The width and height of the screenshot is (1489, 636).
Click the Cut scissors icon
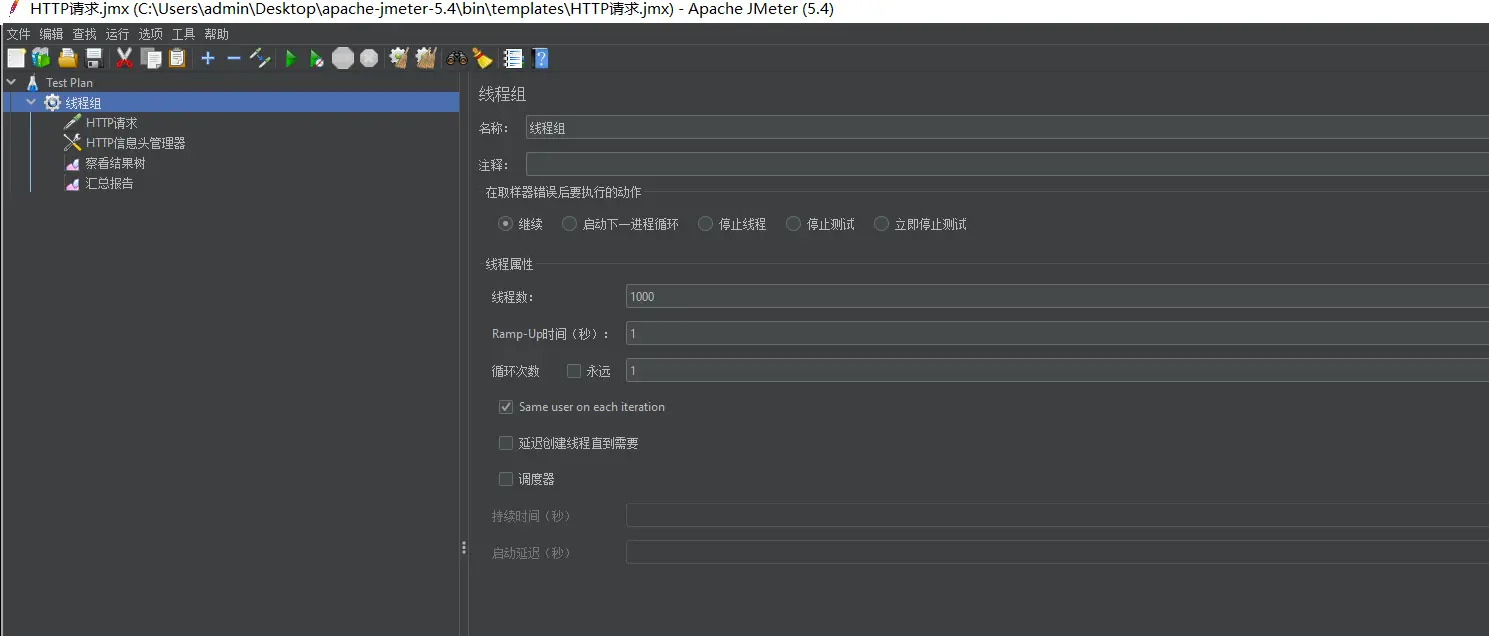pos(124,59)
